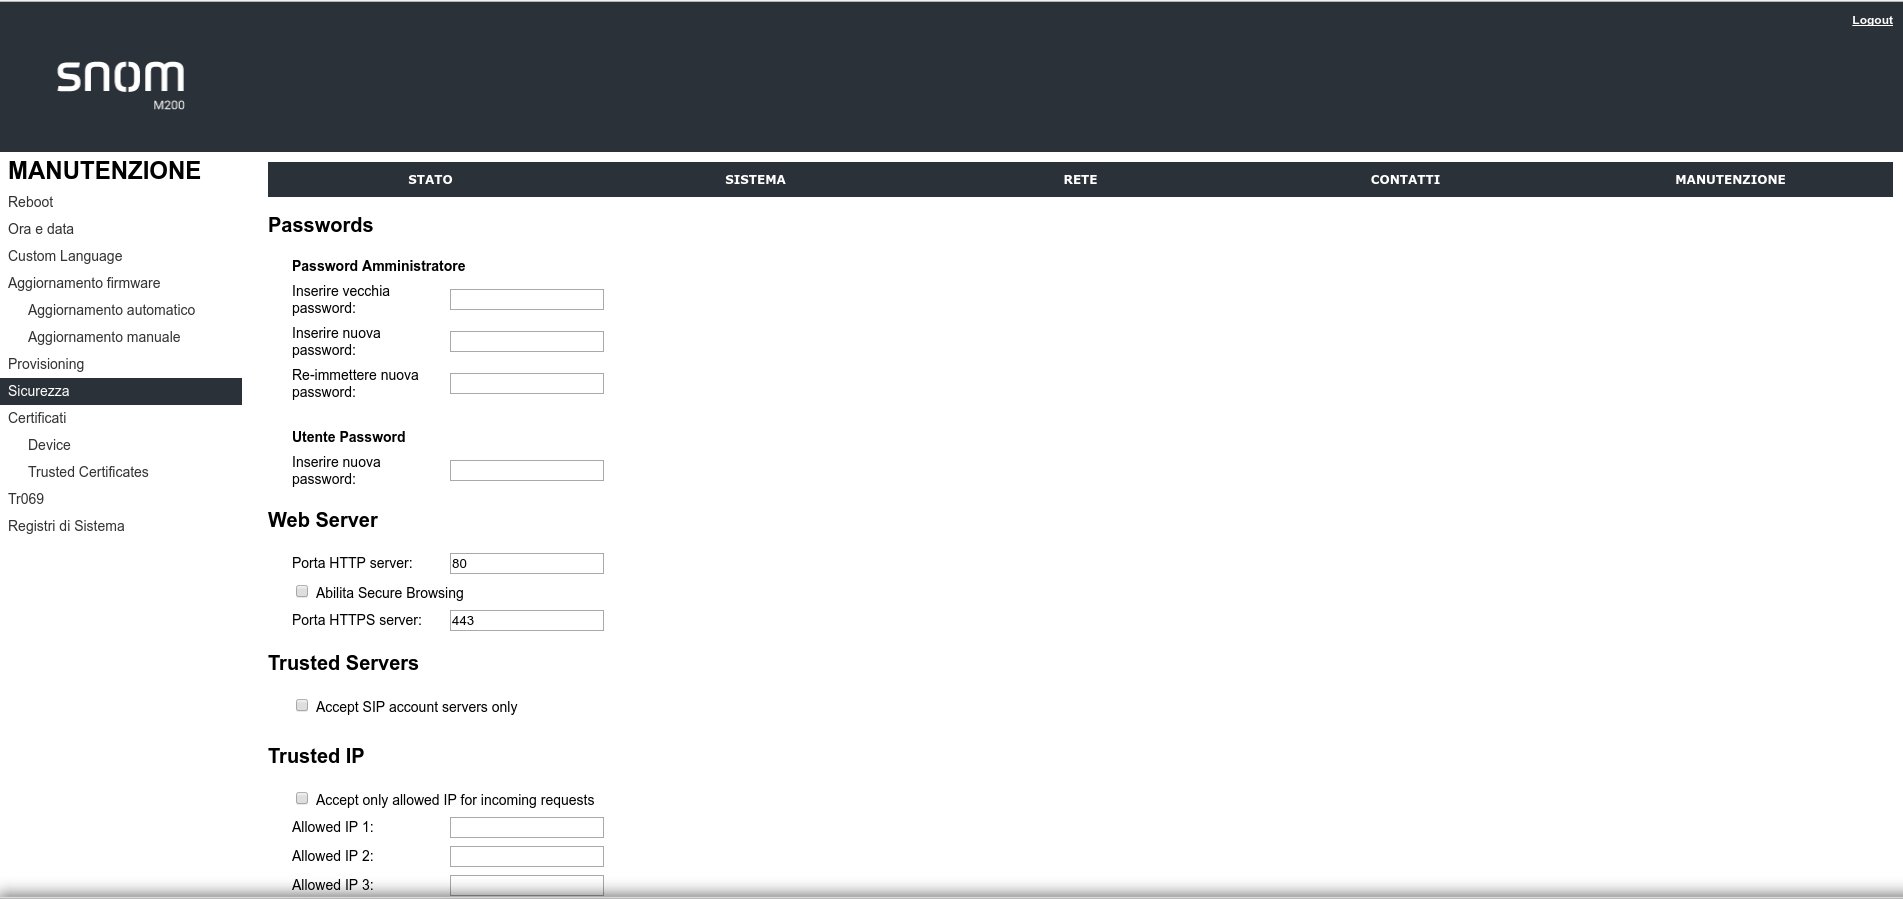The height and width of the screenshot is (899, 1903).
Task: Click the Trusted IP heading
Action: click(x=316, y=756)
